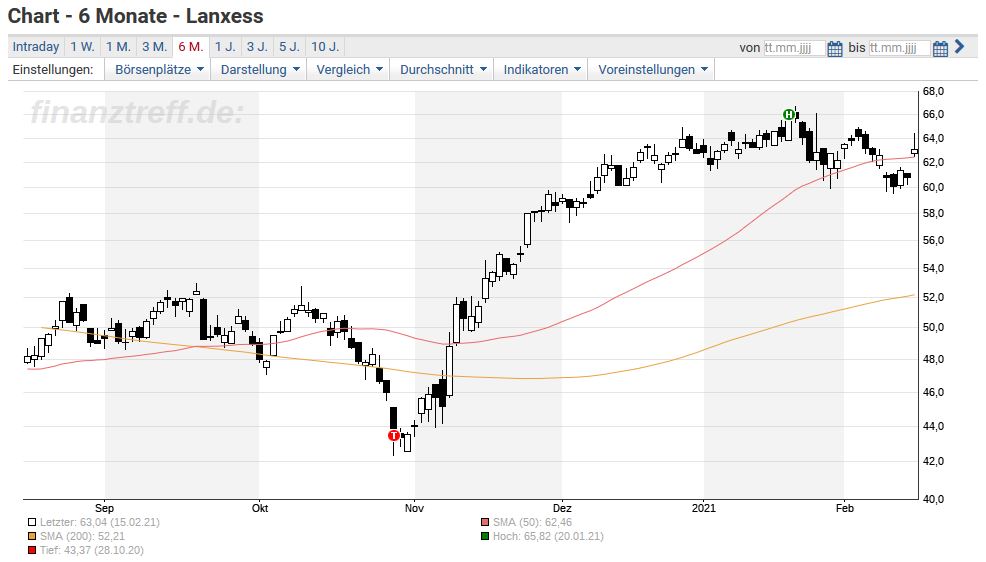Expand the Darstellung dropdown
Image resolution: width=986 pixels, height=562 pixels.
pos(260,70)
